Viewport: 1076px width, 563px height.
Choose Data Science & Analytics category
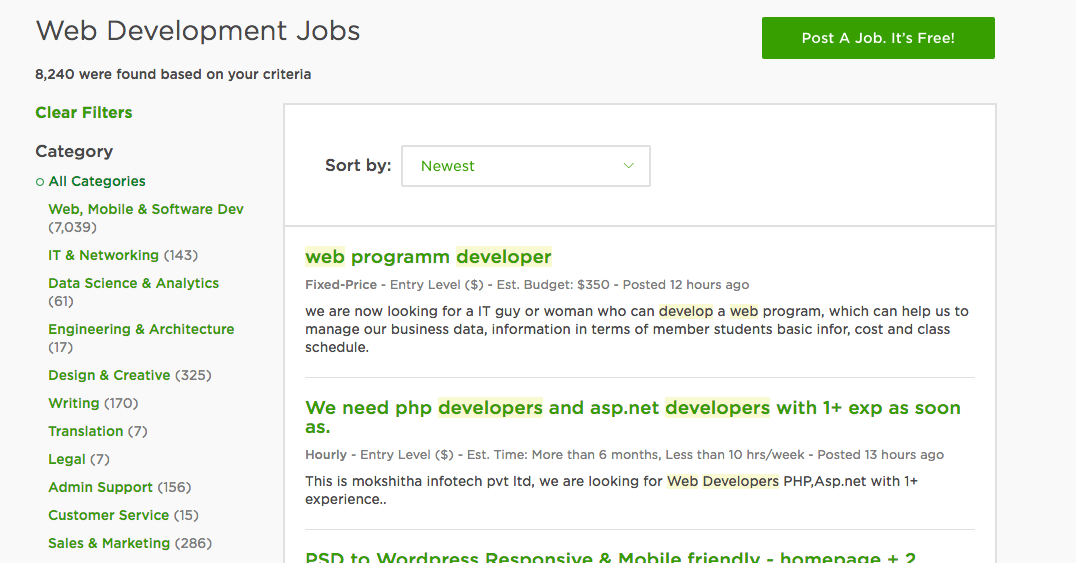coord(133,284)
